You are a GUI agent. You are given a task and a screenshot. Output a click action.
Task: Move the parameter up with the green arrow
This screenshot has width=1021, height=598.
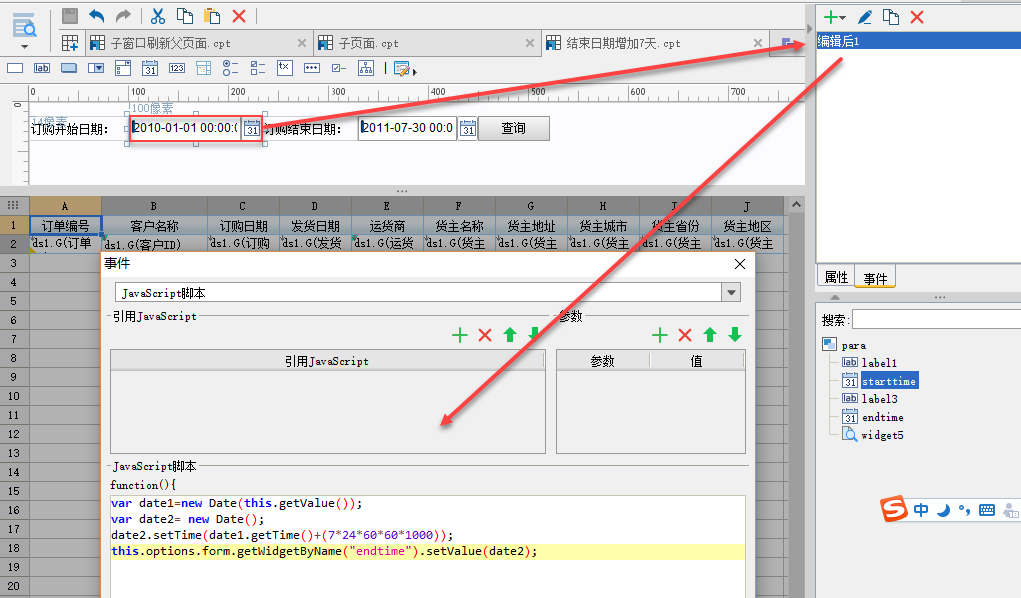(710, 335)
